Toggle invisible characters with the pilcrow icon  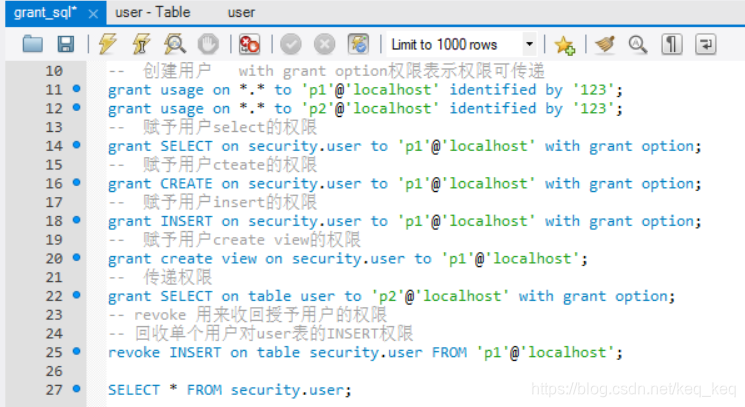coord(671,44)
